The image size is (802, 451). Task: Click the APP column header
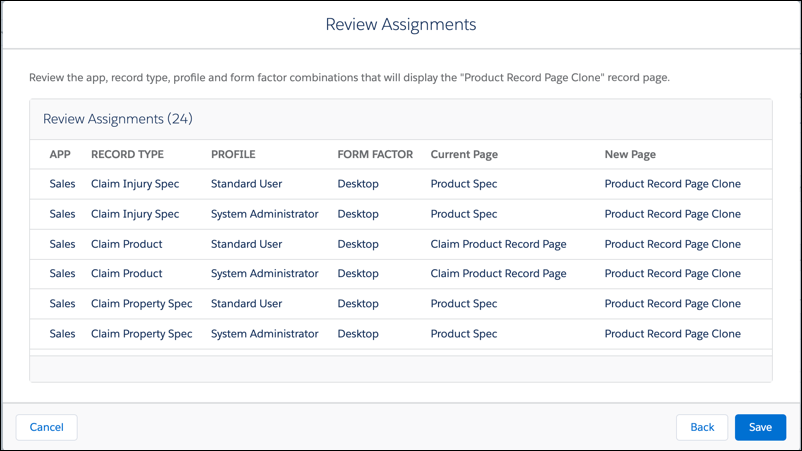point(60,154)
